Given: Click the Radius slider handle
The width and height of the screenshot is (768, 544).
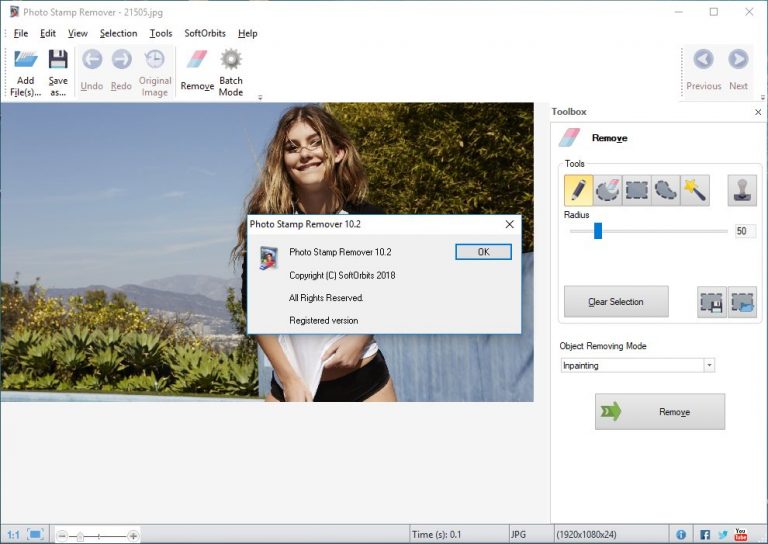Looking at the screenshot, I should [x=598, y=231].
